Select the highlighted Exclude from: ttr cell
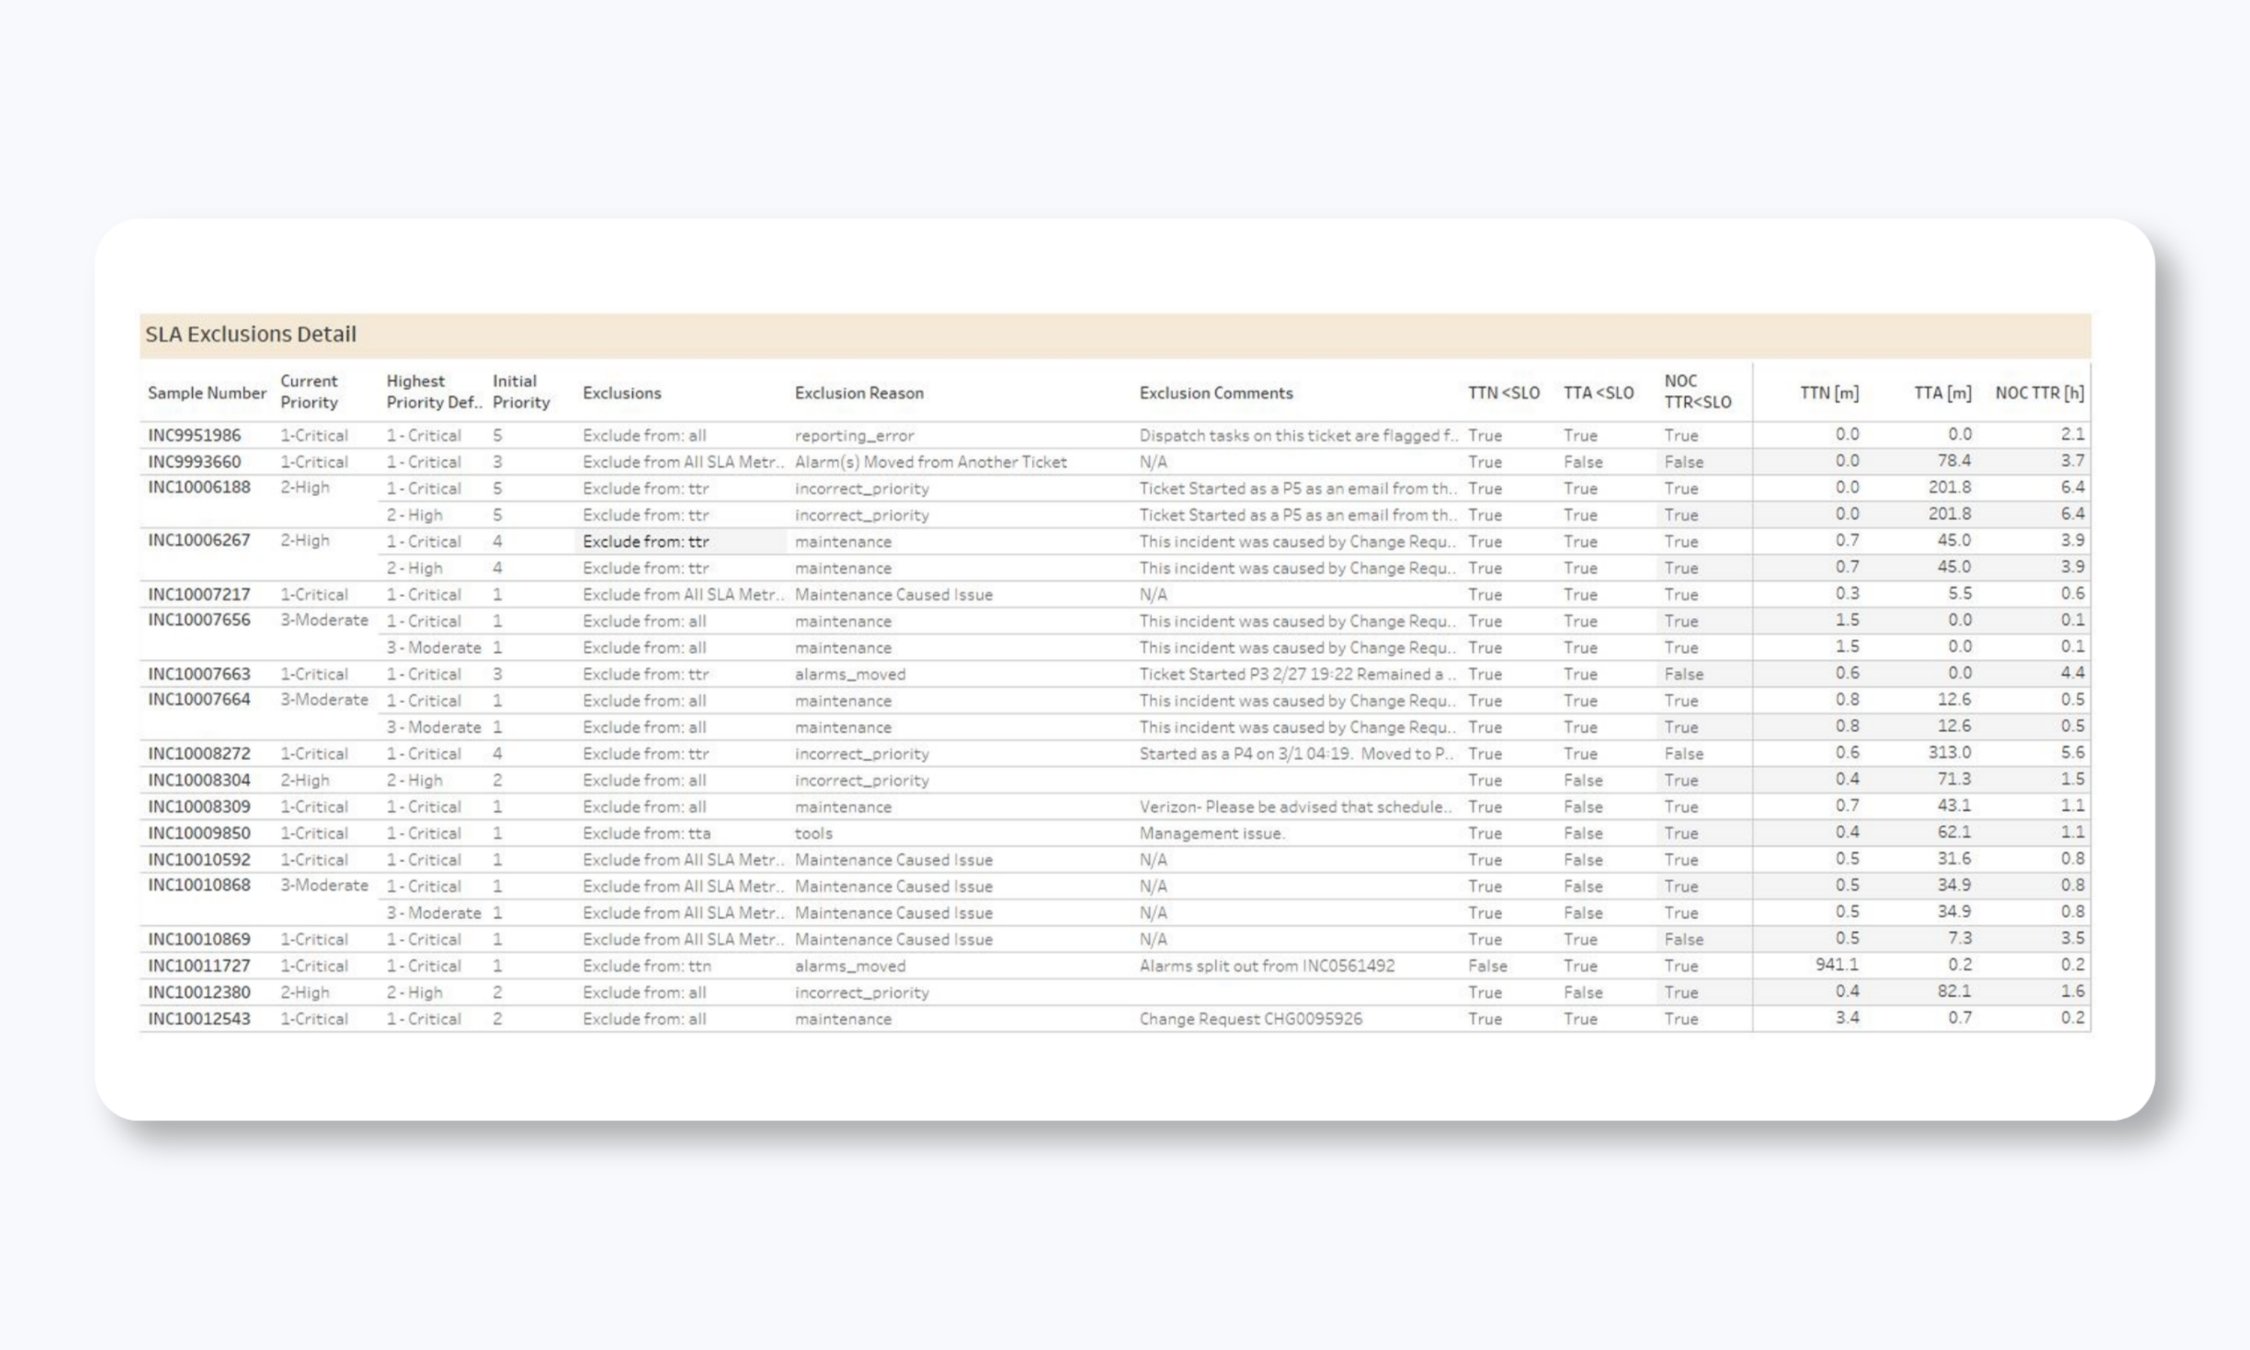 click(646, 541)
